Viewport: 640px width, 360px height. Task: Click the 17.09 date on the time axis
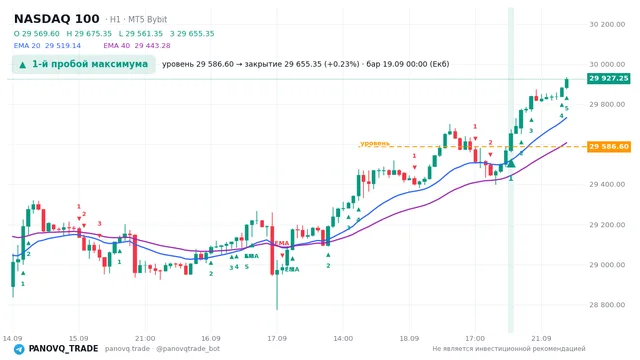pyautogui.click(x=277, y=338)
